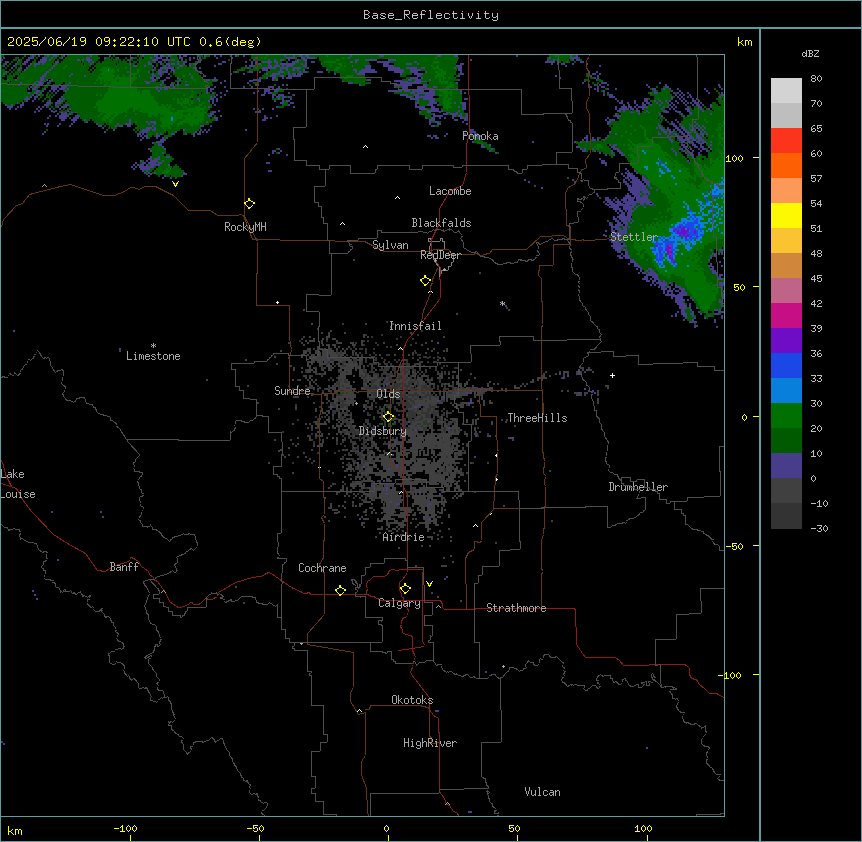Click the Blackfalds town label
Screen dimensions: 862x842
pos(441,223)
